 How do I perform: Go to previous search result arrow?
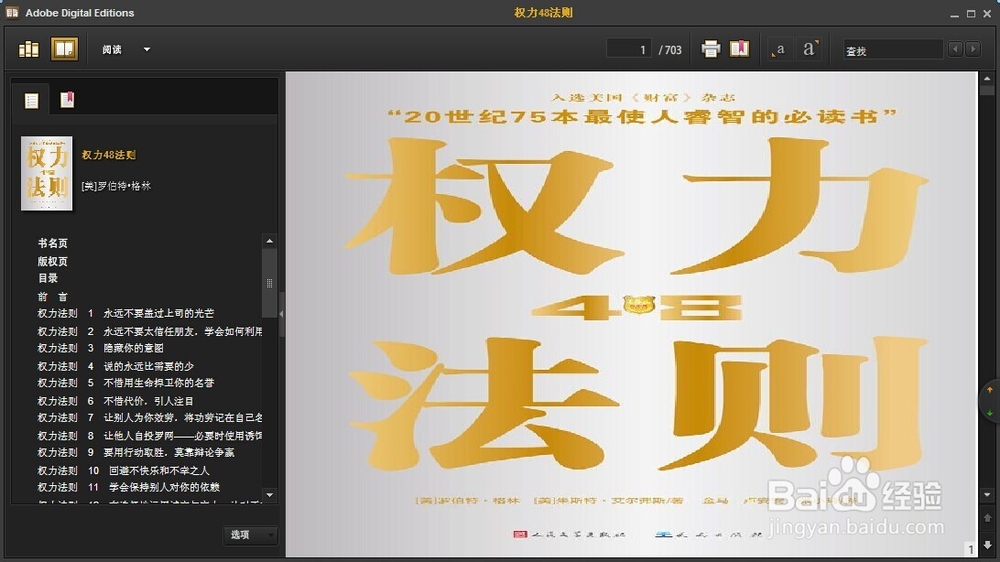coord(955,49)
